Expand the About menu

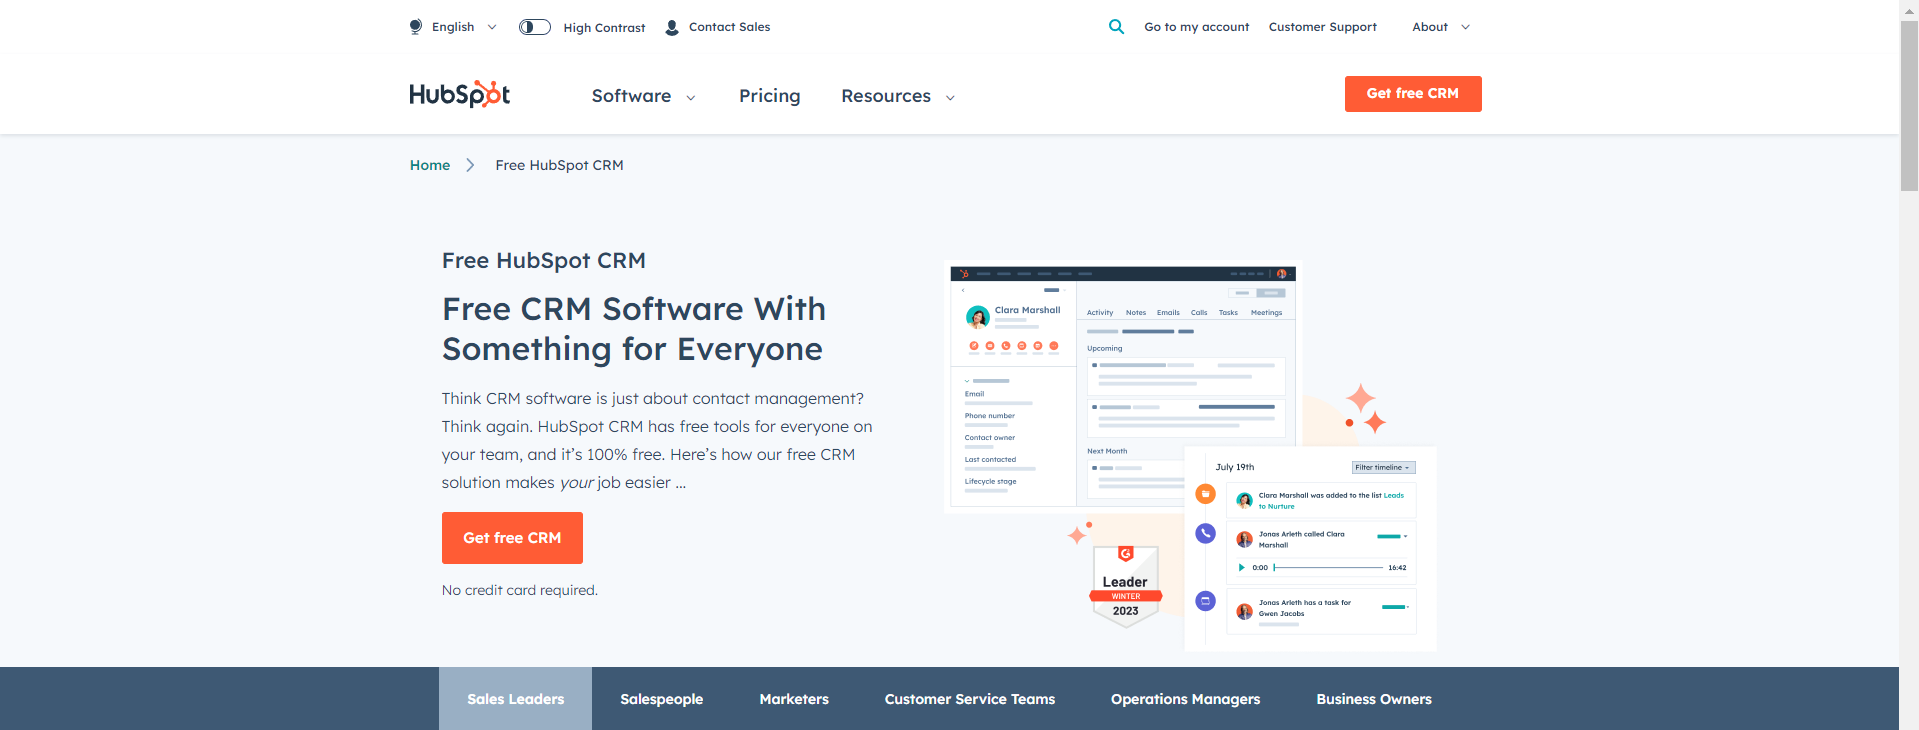pos(1441,27)
